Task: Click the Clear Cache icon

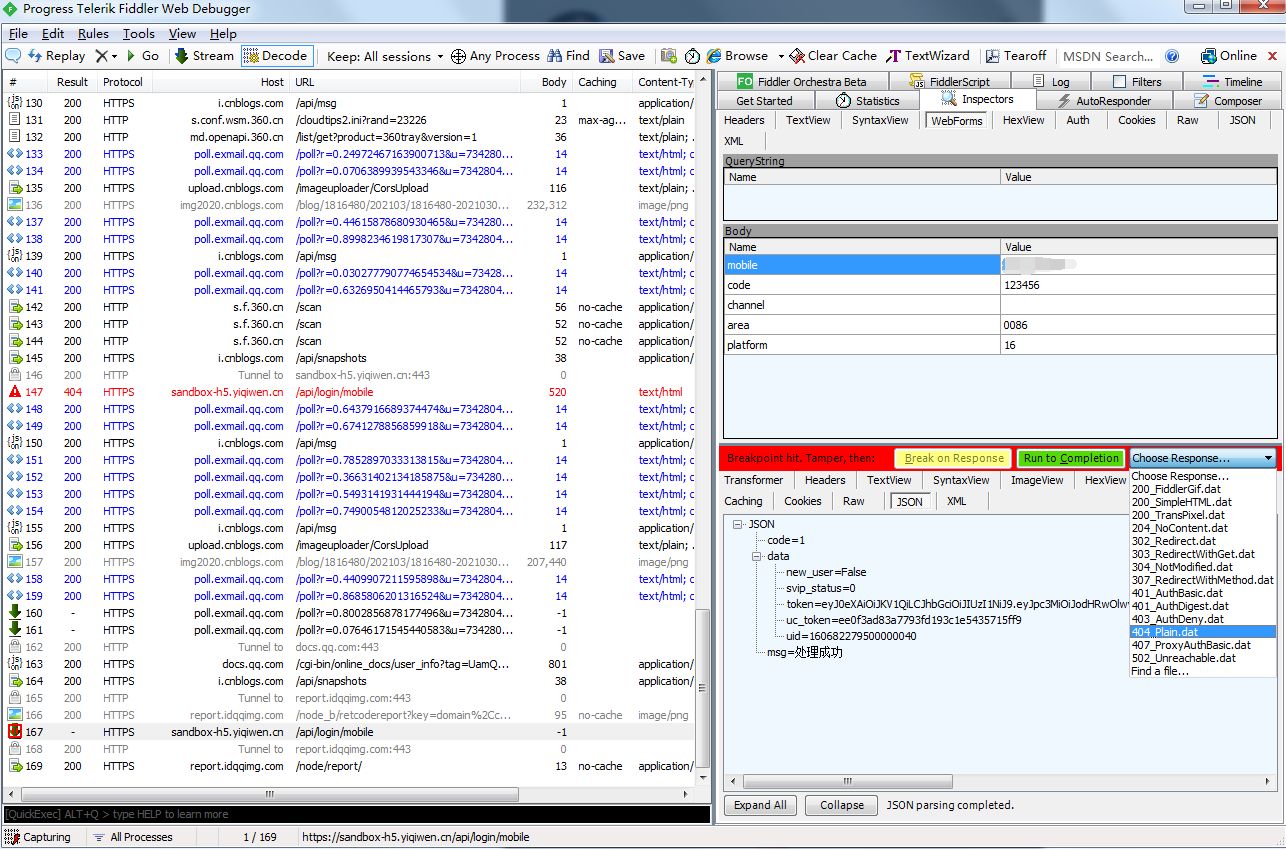Action: pyautogui.click(x=797, y=56)
